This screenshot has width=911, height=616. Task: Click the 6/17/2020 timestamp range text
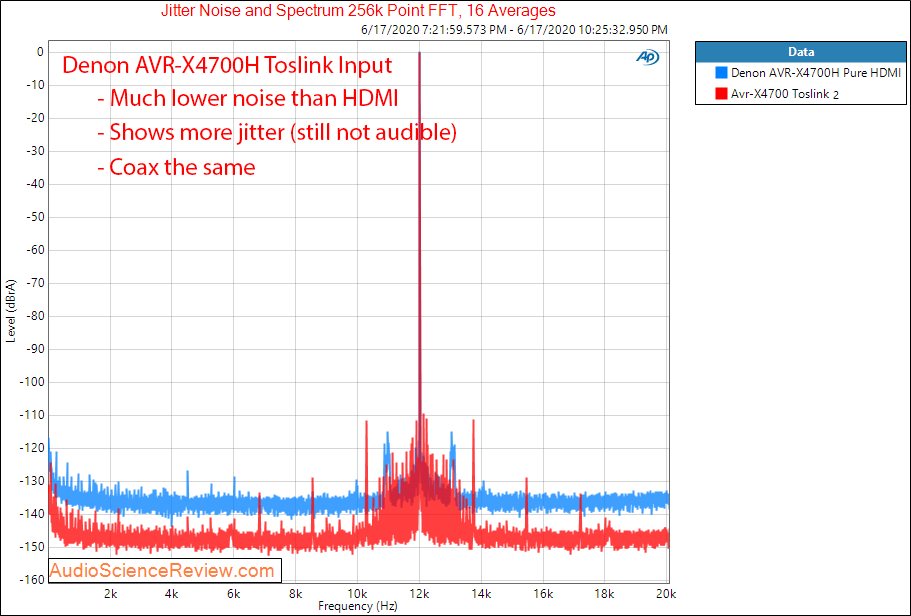pyautogui.click(x=514, y=30)
